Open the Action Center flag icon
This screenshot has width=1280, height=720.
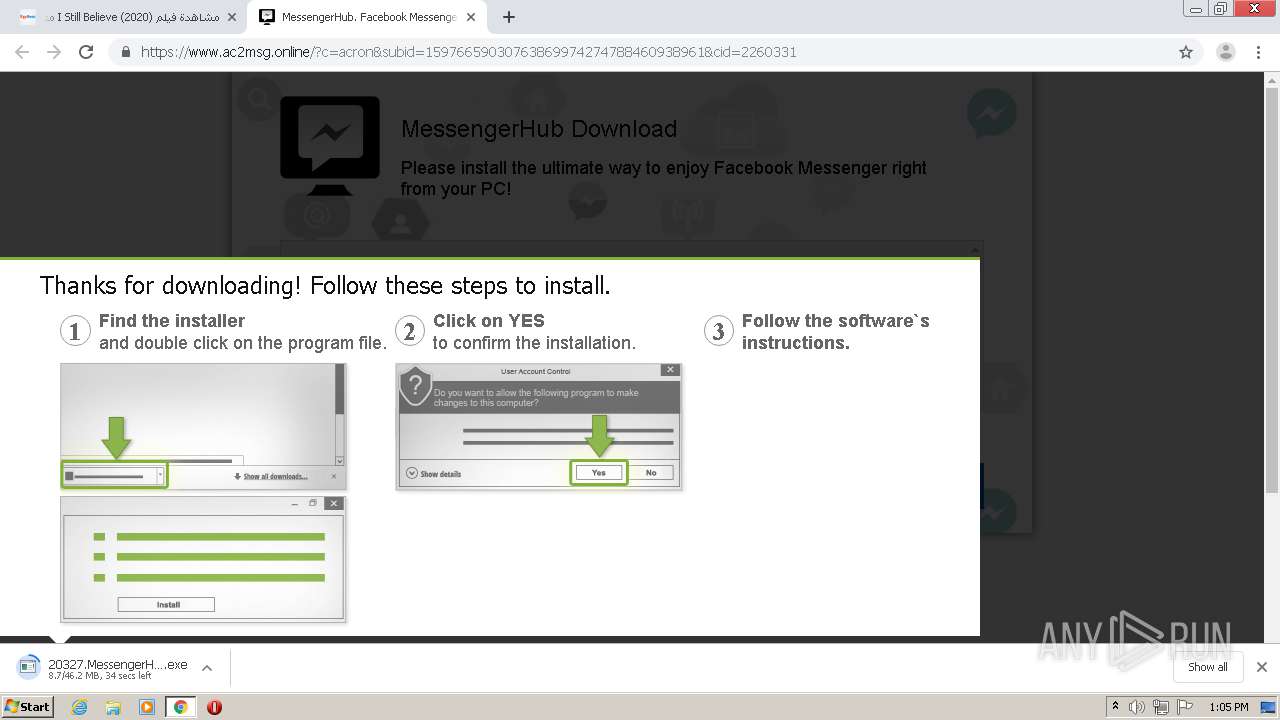pyautogui.click(x=1183, y=707)
